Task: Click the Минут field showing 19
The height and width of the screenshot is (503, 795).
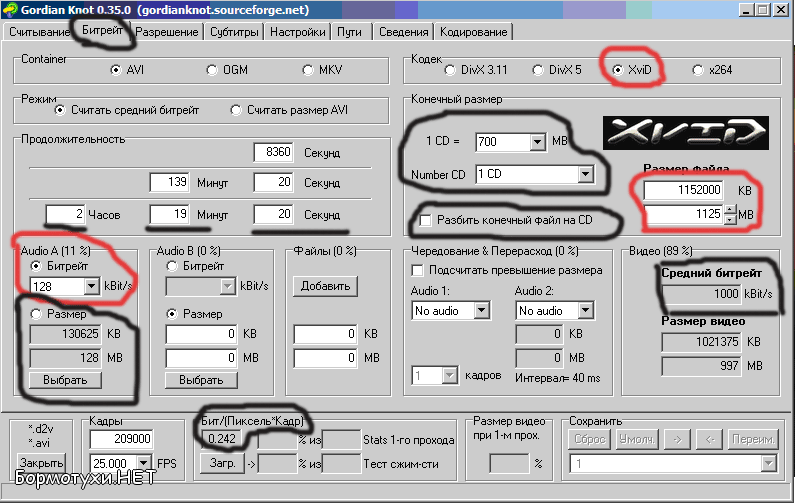Action: (169, 214)
